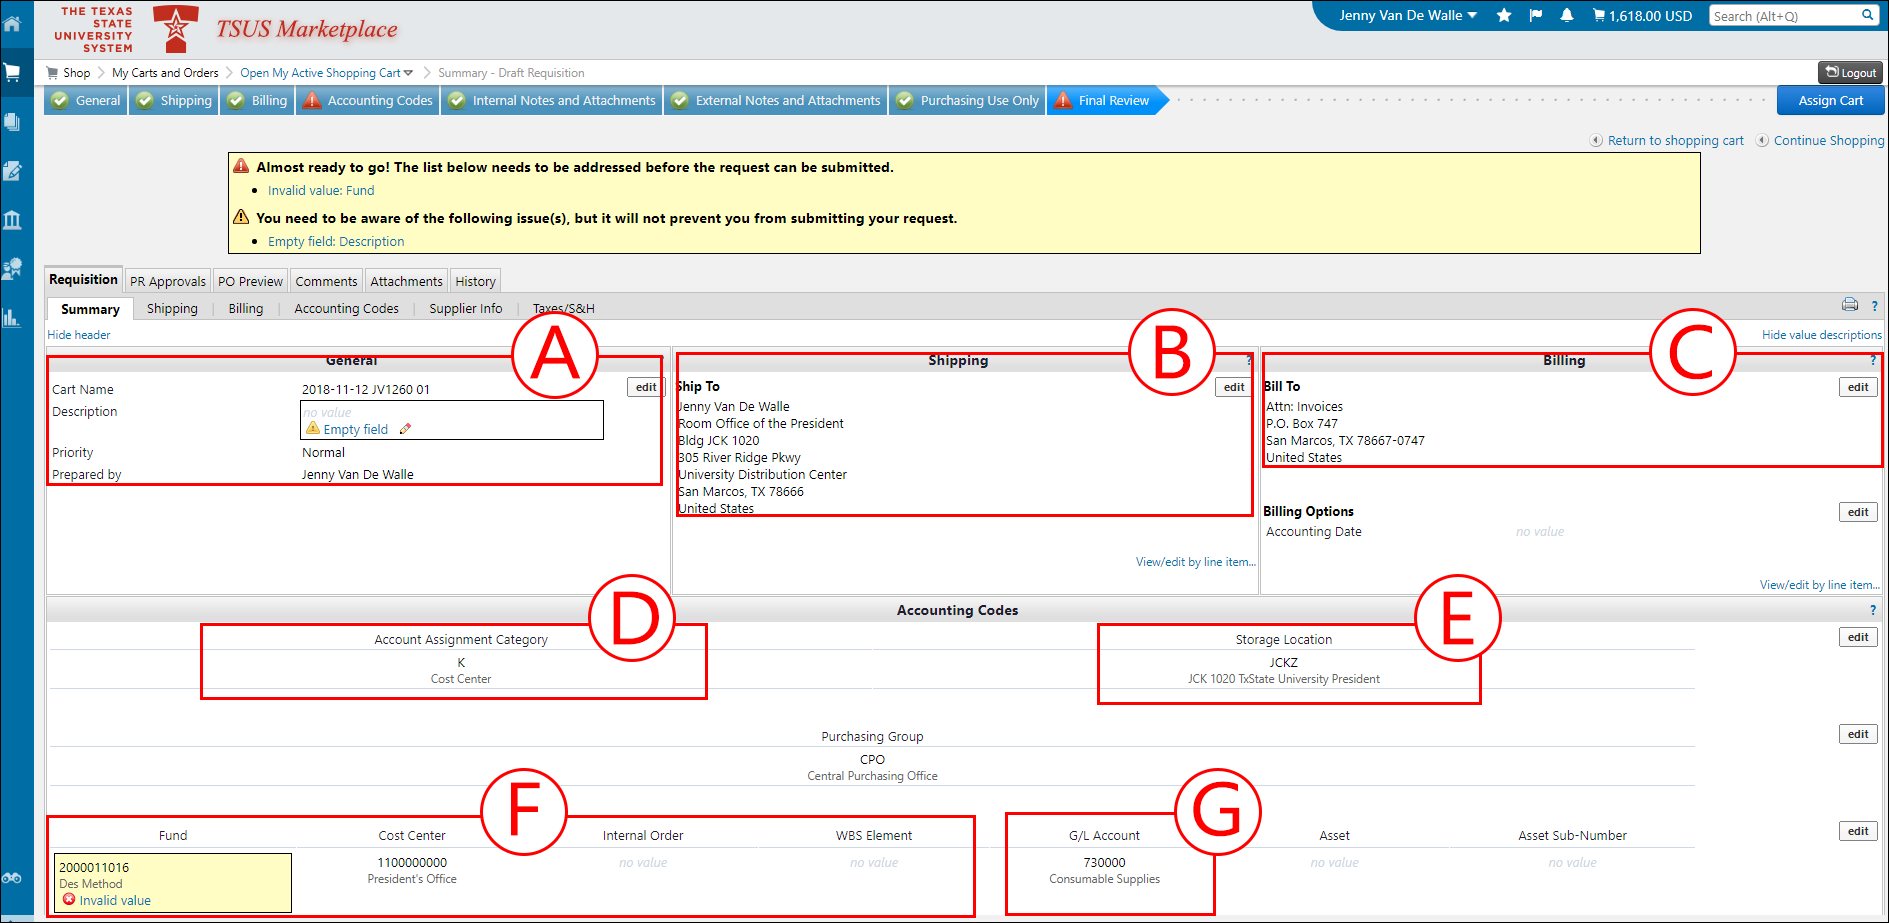Viewport: 1889px width, 923px height.
Task: Go to External Notes and Attachments step
Action: (x=776, y=100)
